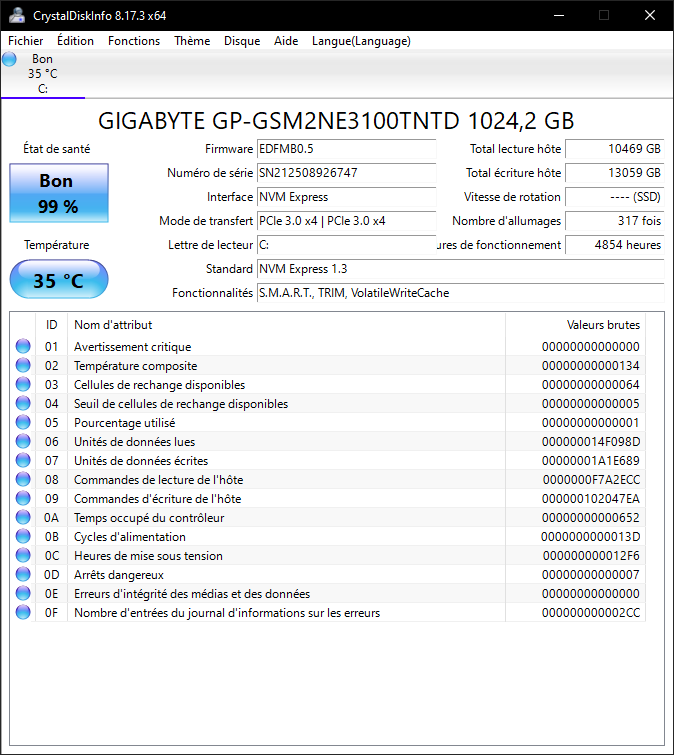Click the transfer mode field PCIe 3.0 x4
The height and width of the screenshot is (755, 674).
[347, 221]
